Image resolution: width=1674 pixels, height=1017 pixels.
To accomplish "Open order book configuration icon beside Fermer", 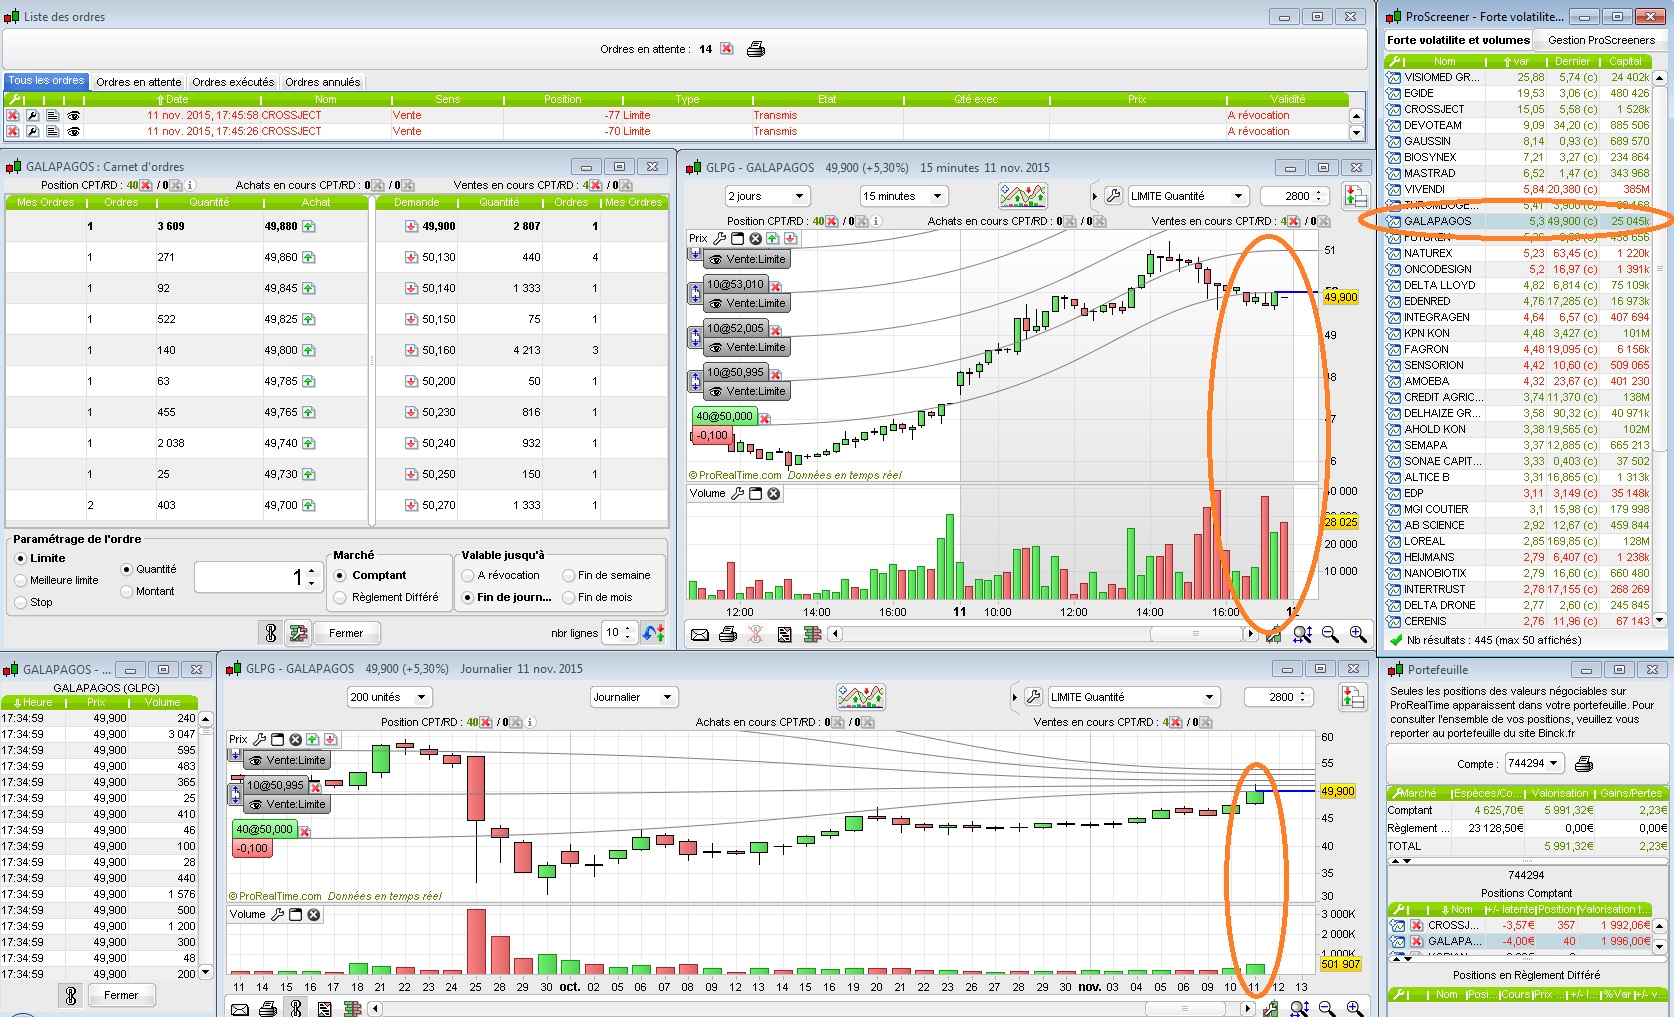I will [x=298, y=633].
